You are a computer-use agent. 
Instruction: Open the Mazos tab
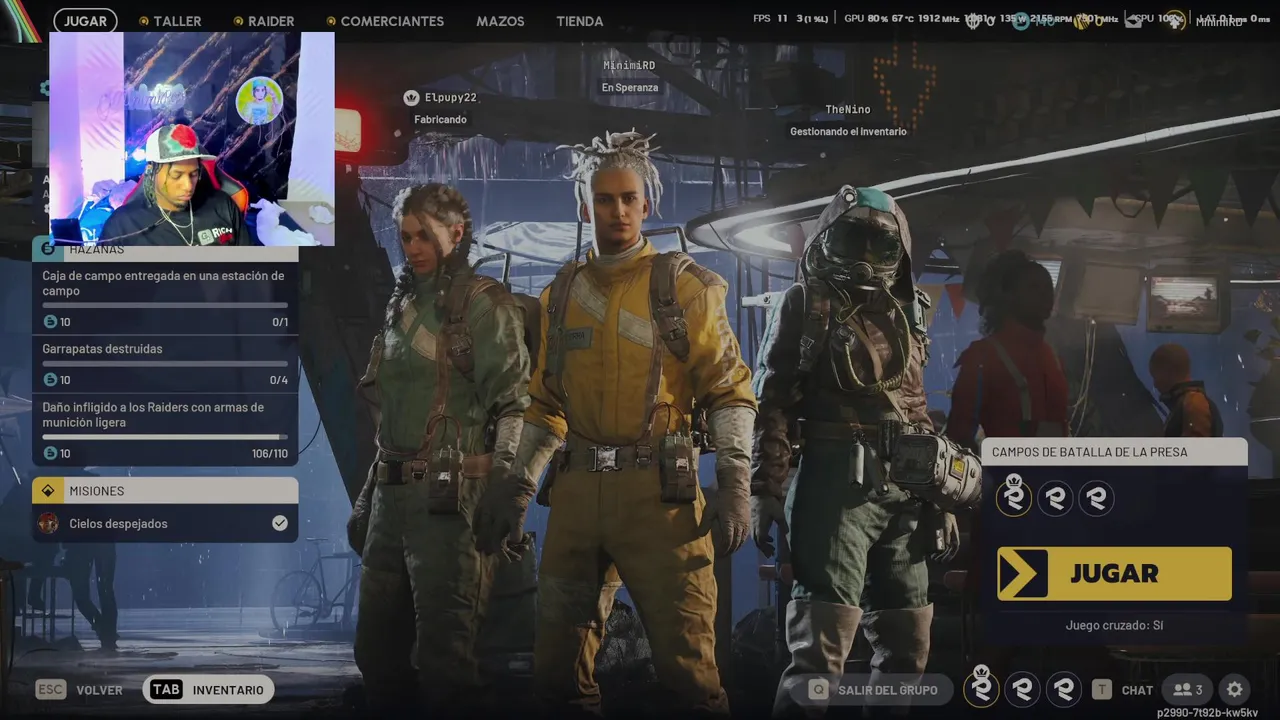500,21
